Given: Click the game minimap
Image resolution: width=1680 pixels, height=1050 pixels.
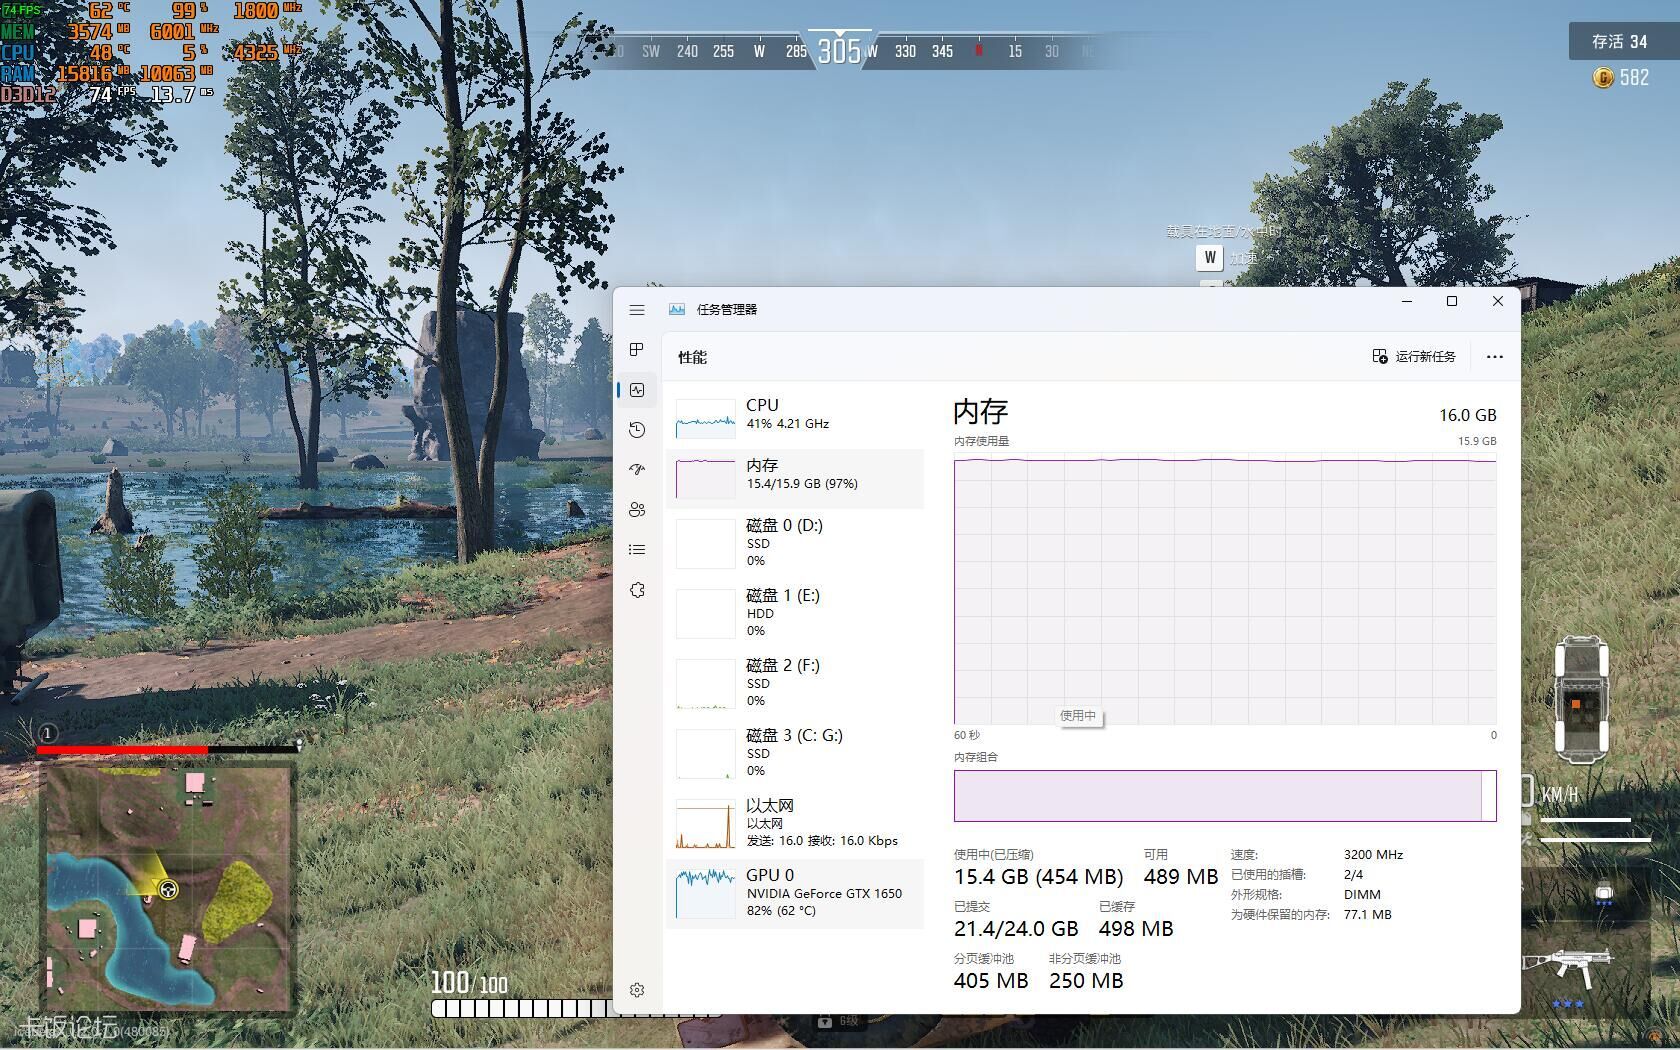Looking at the screenshot, I should pos(168,888).
